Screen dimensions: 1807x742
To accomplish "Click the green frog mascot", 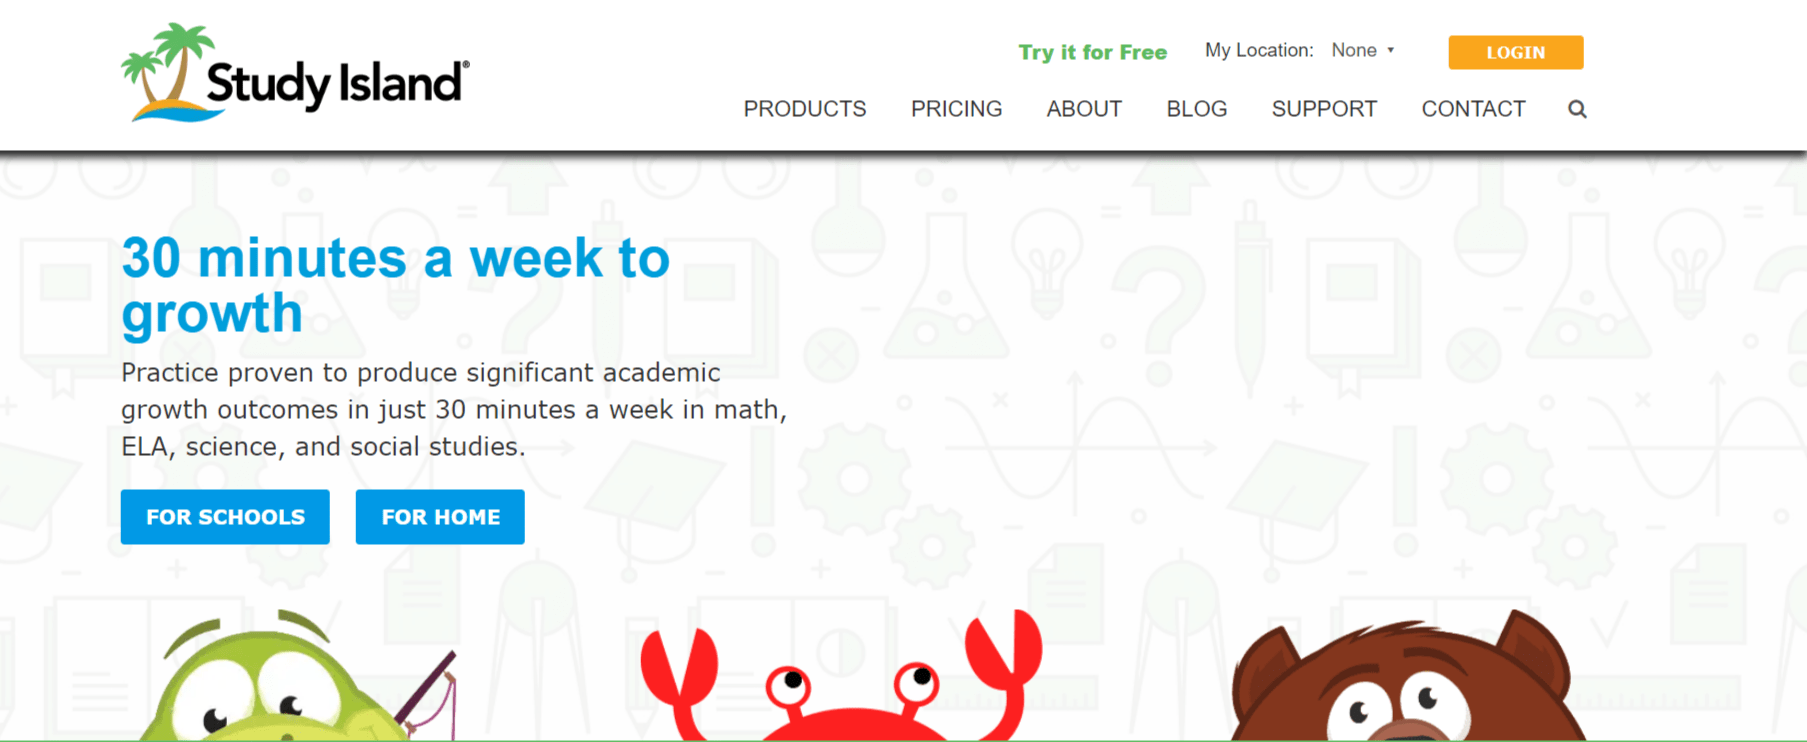I will click(297, 676).
